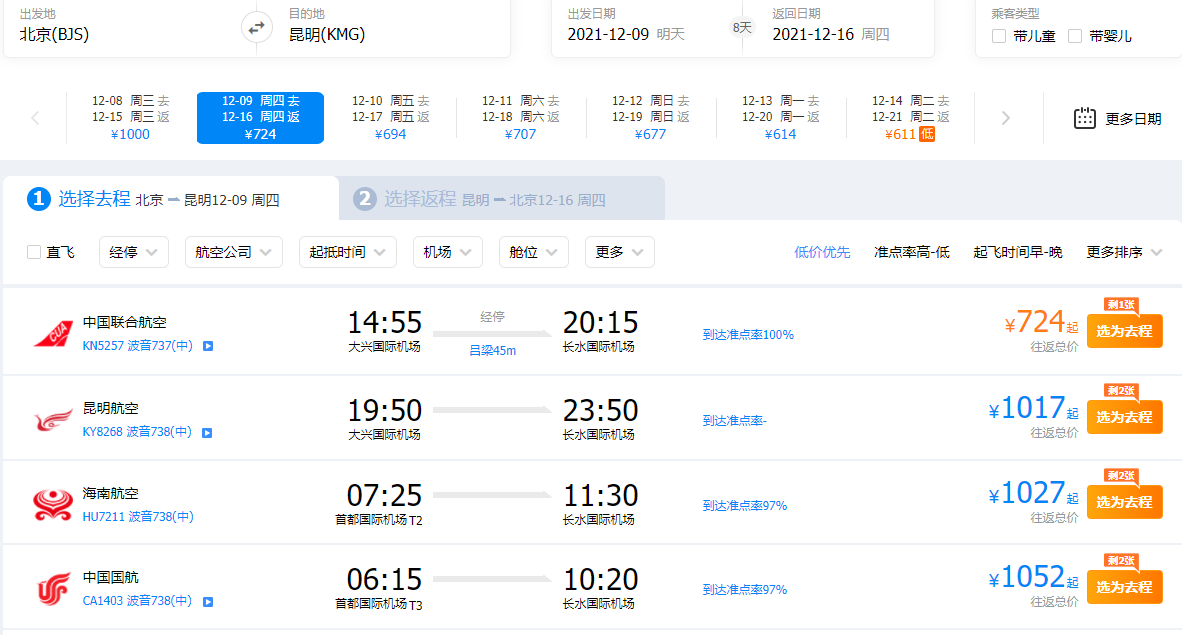This screenshot has width=1182, height=635.
Task: Click the Hainan Airlines logo
Action: coord(53,503)
